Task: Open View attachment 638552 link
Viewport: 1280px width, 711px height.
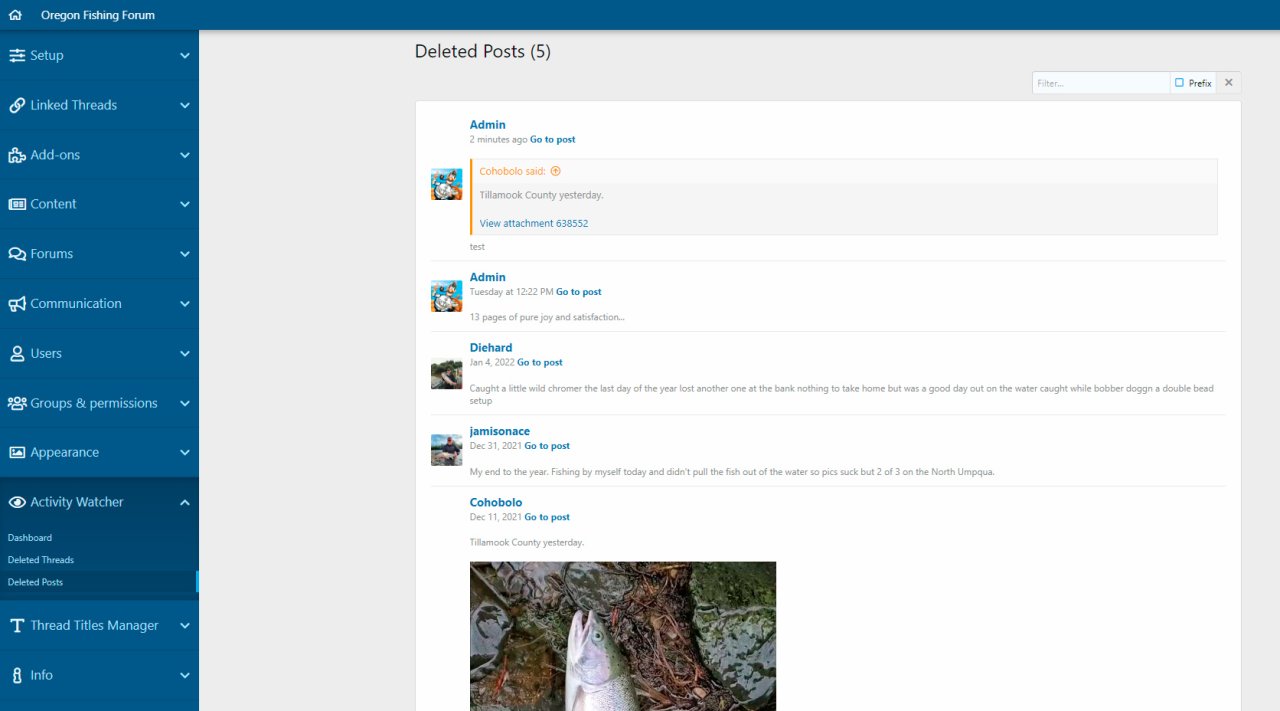Action: tap(534, 224)
